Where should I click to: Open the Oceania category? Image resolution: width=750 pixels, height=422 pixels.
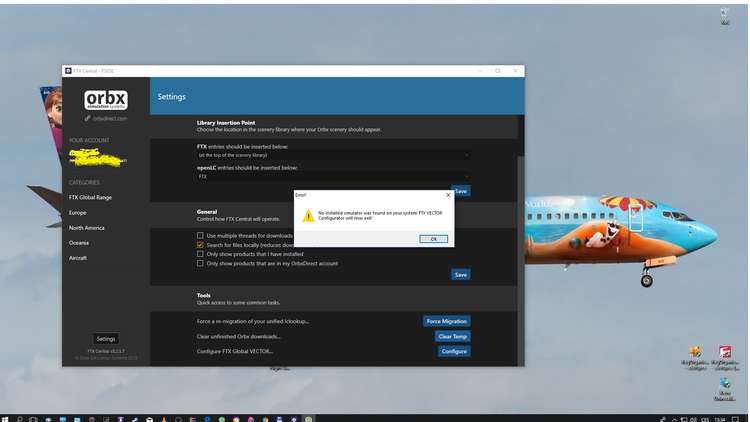[x=78, y=243]
